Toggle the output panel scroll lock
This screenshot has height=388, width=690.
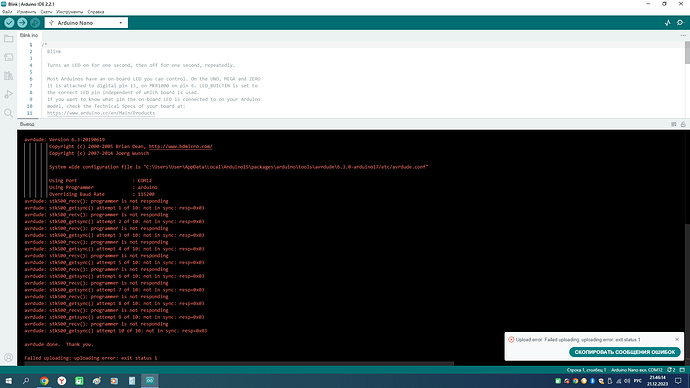click(x=683, y=124)
